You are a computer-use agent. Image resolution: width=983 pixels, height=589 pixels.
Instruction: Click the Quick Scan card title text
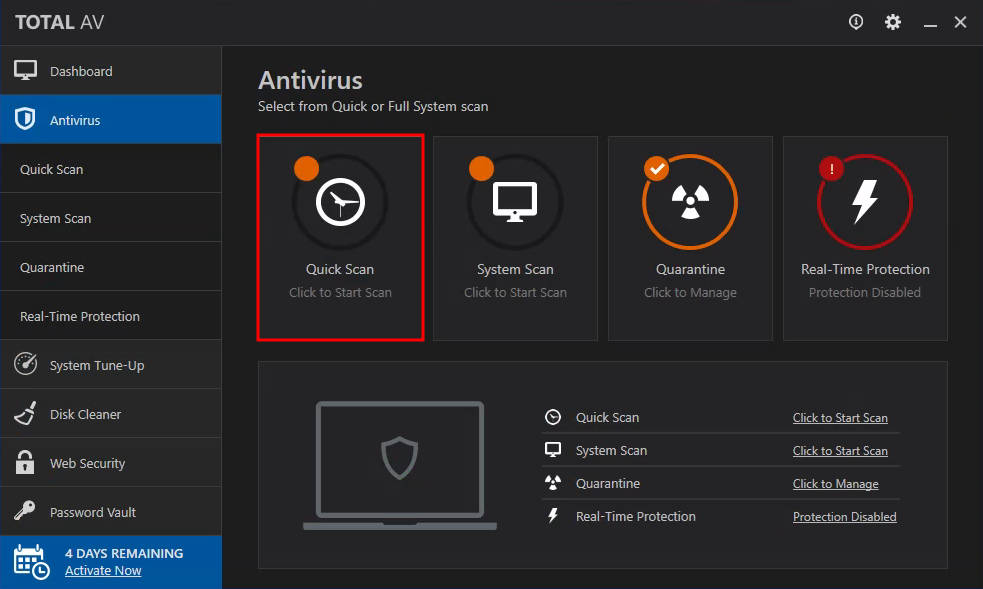point(340,269)
